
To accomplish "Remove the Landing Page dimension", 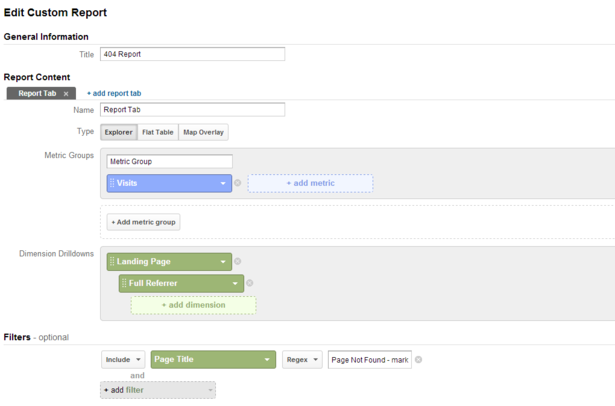I will tap(238, 262).
